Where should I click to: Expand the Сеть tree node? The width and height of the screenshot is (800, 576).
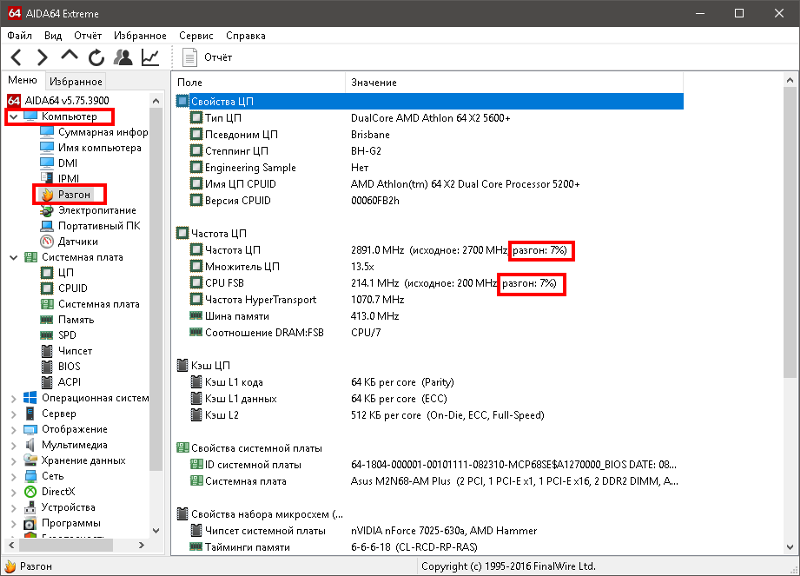click(x=14, y=477)
